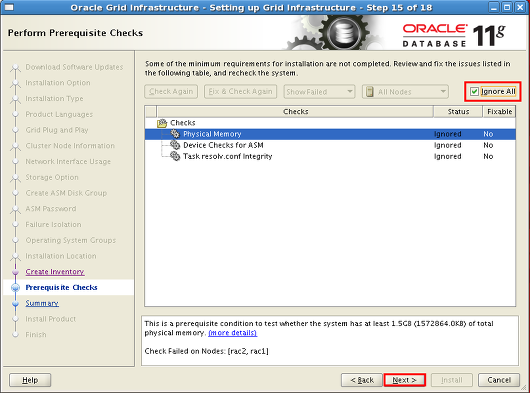The width and height of the screenshot is (530, 393).
Task: Maximize the installer window
Action: click(x=507, y=7)
